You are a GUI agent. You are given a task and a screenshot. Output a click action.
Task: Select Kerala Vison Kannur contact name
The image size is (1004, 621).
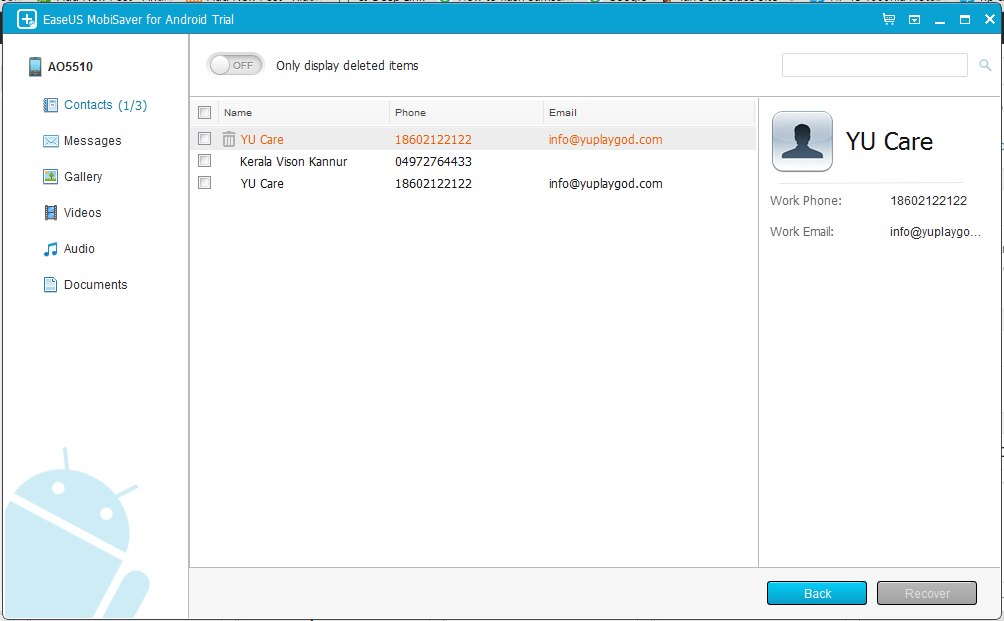[x=293, y=162]
